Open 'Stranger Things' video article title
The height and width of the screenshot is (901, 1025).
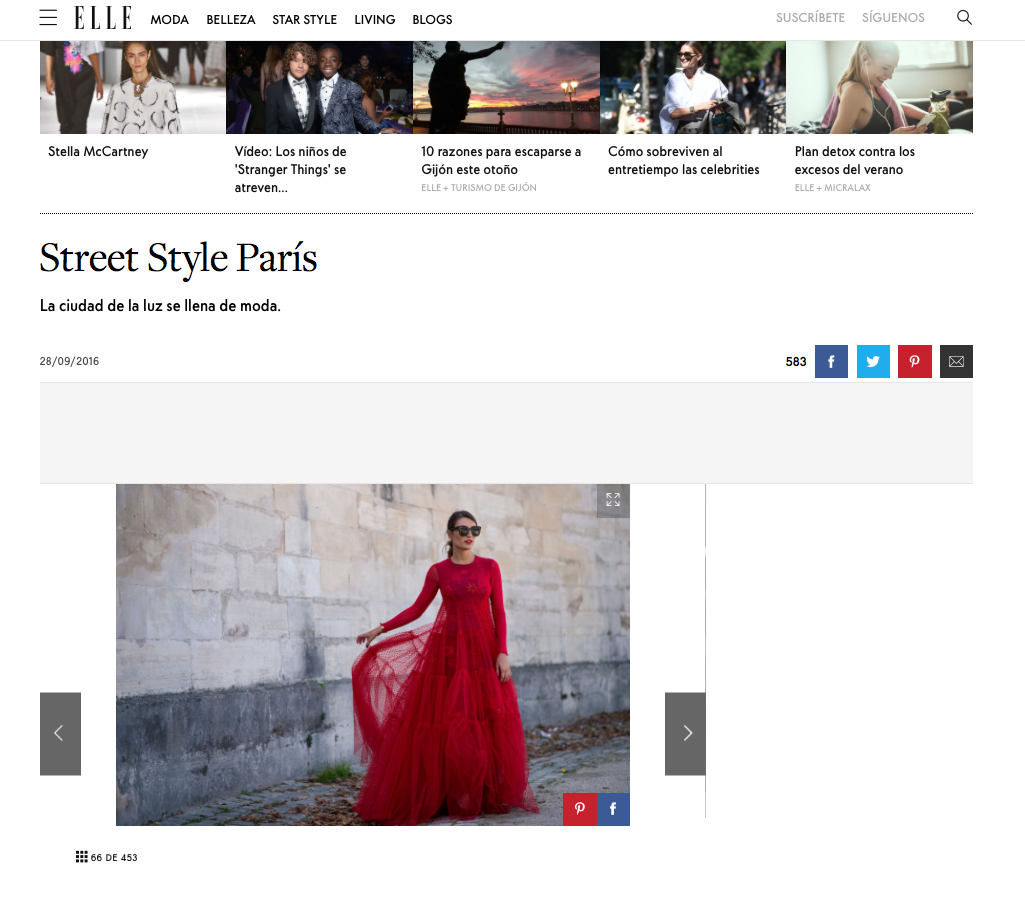(x=290, y=169)
